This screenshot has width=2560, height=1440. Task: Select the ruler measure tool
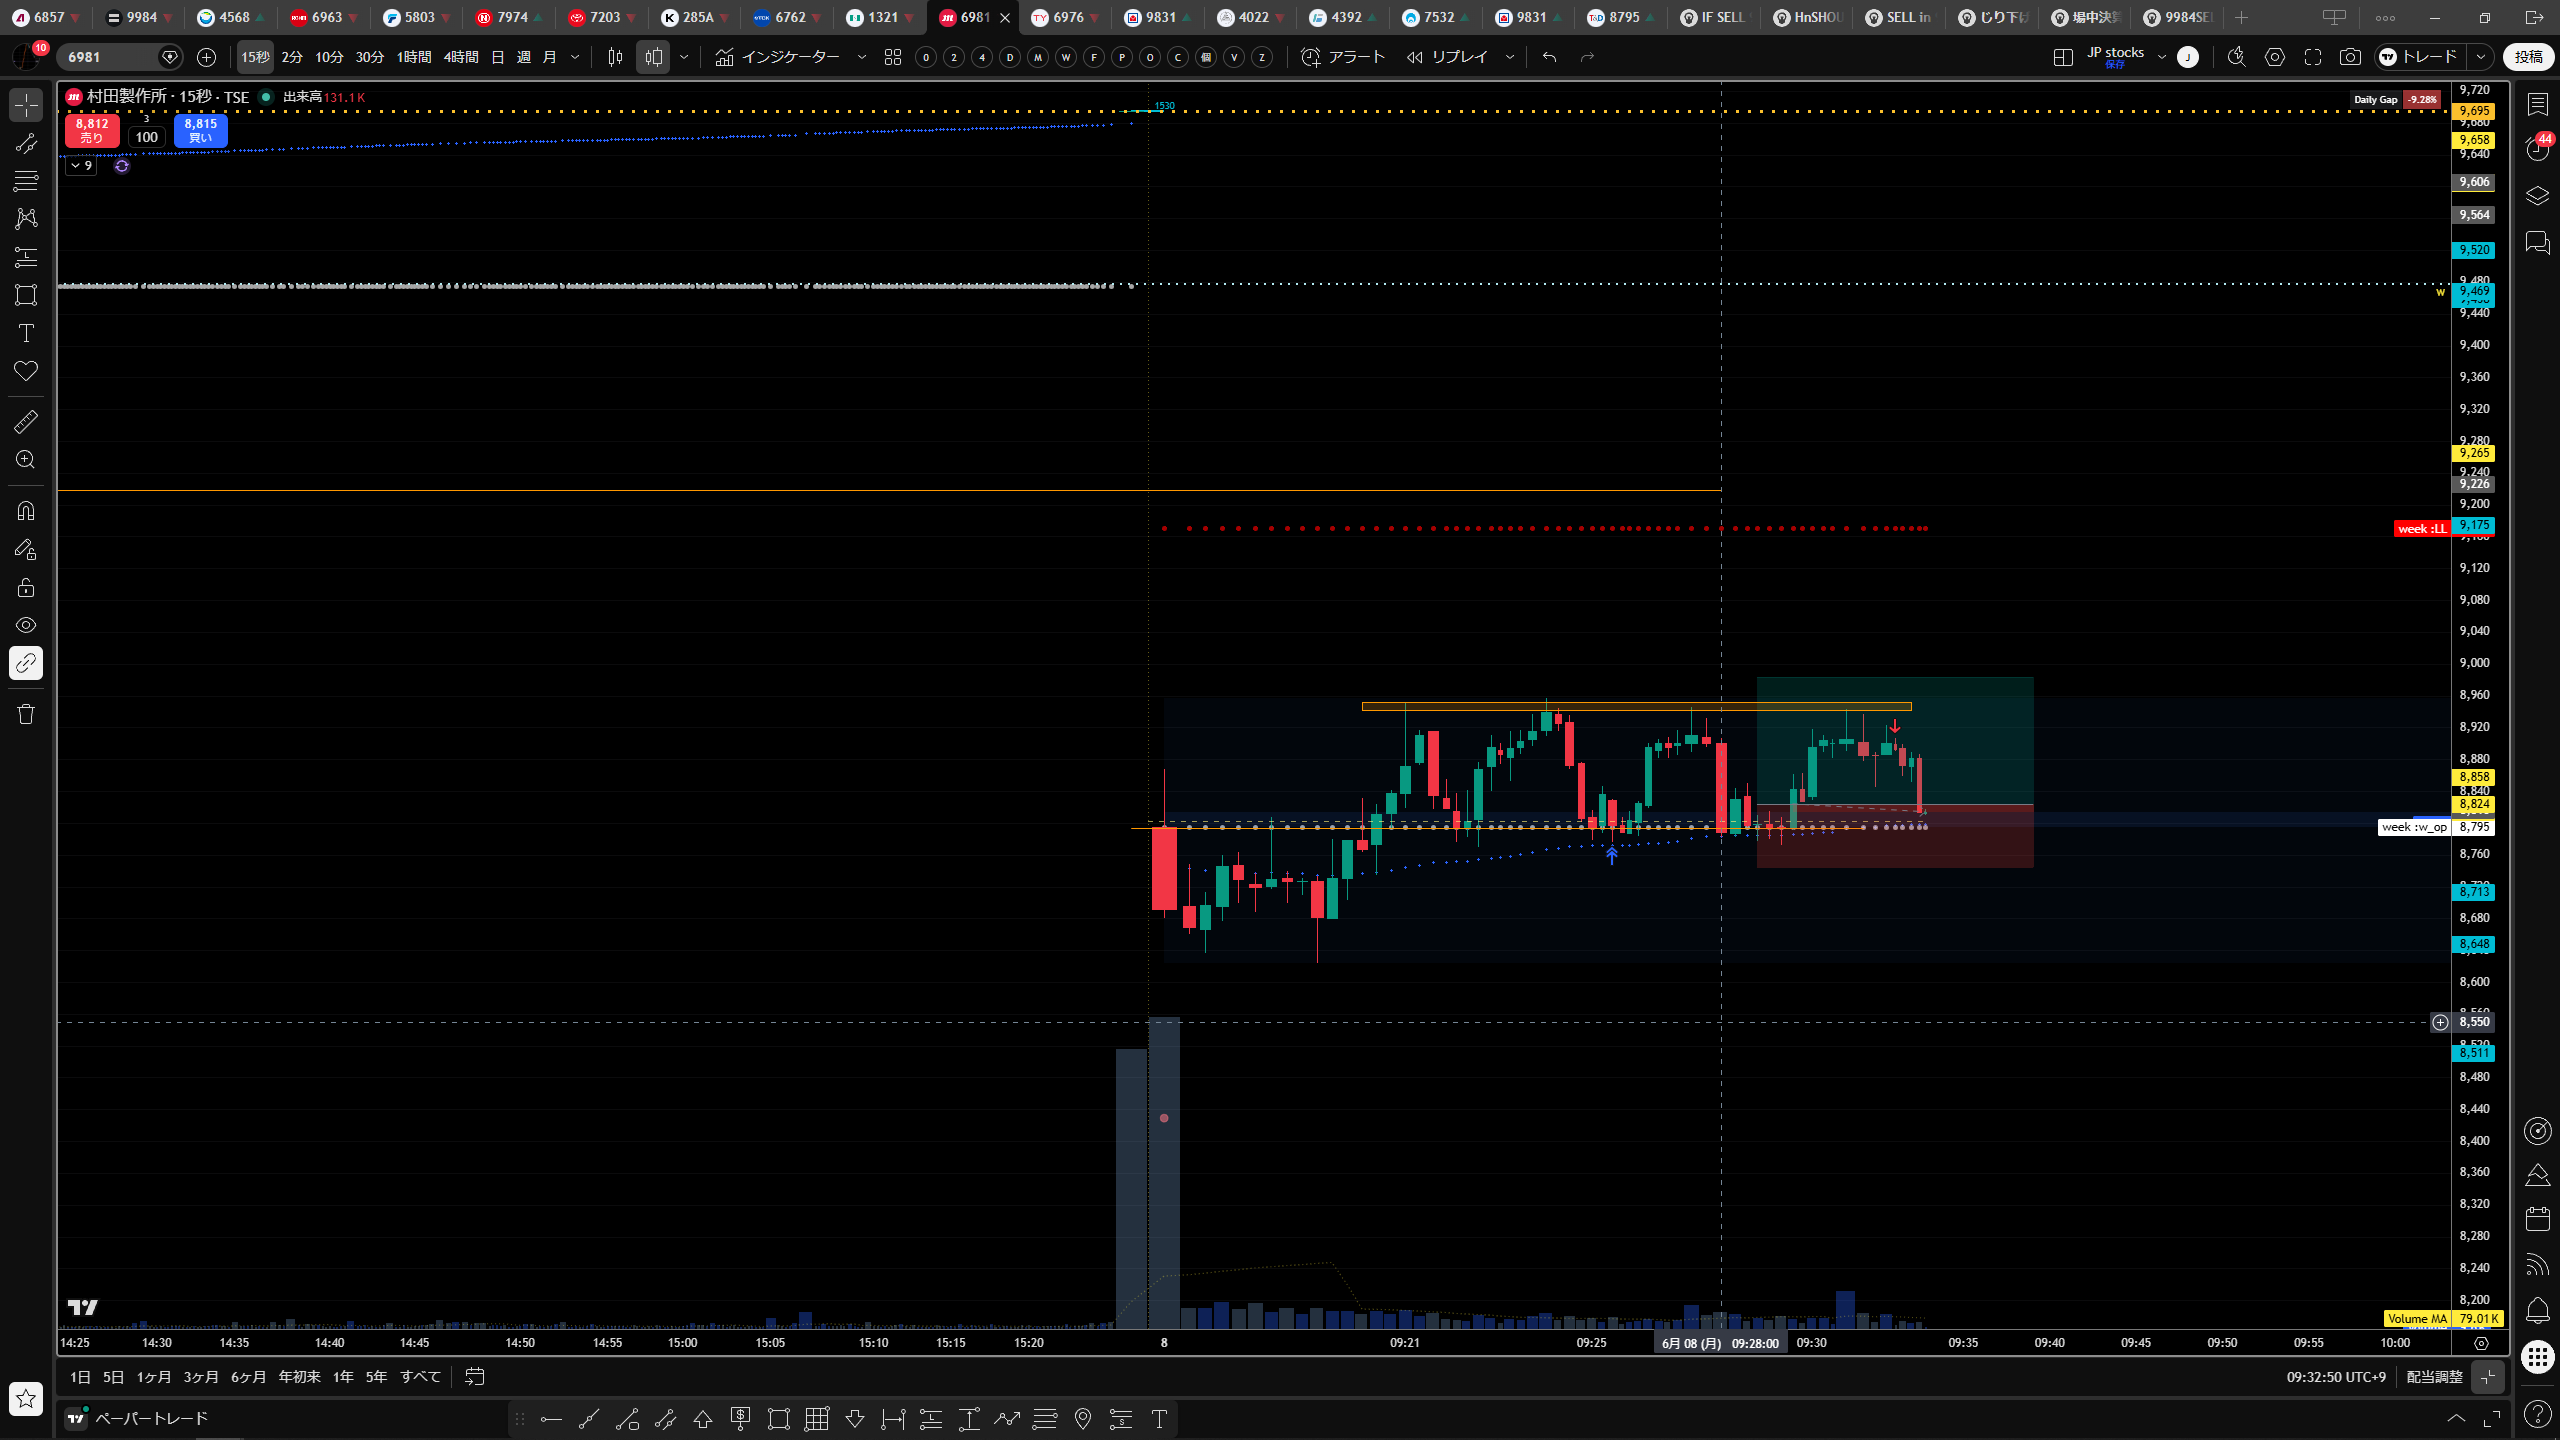[26, 422]
